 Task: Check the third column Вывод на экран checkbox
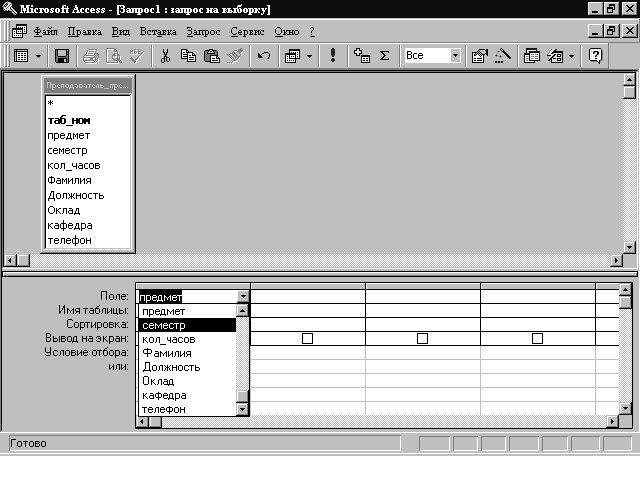pyautogui.click(x=422, y=338)
